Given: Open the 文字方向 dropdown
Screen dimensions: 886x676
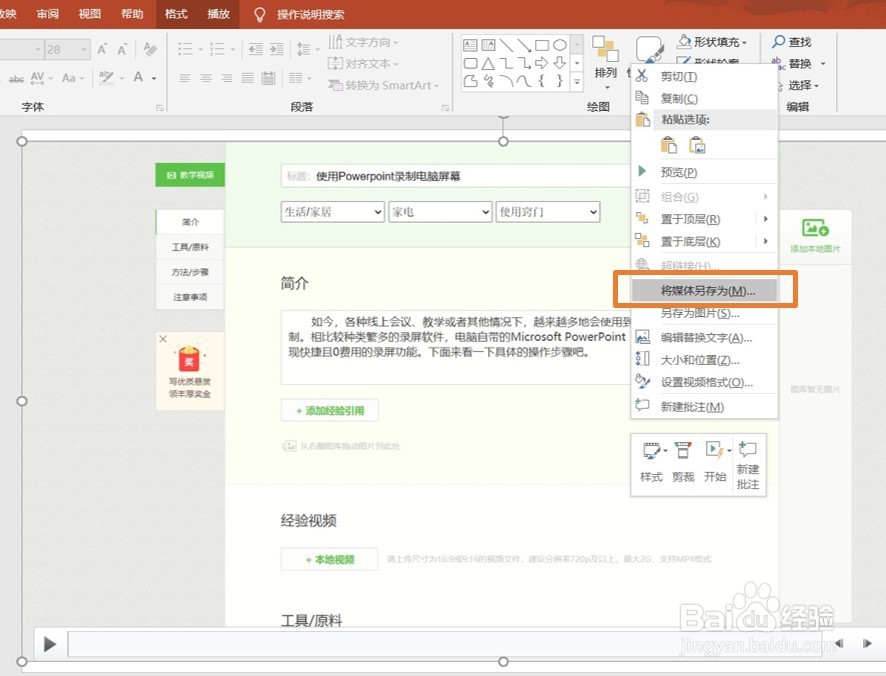Looking at the screenshot, I should click(x=363, y=42).
